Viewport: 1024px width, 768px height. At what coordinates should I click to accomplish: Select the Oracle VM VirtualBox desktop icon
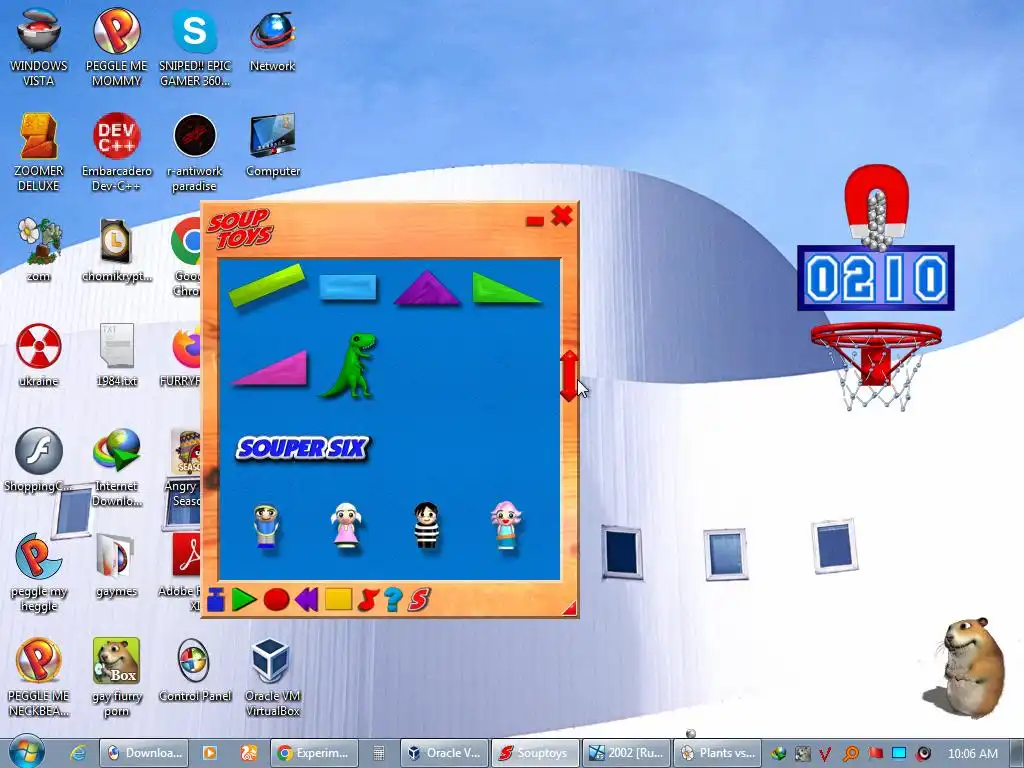coord(272,677)
